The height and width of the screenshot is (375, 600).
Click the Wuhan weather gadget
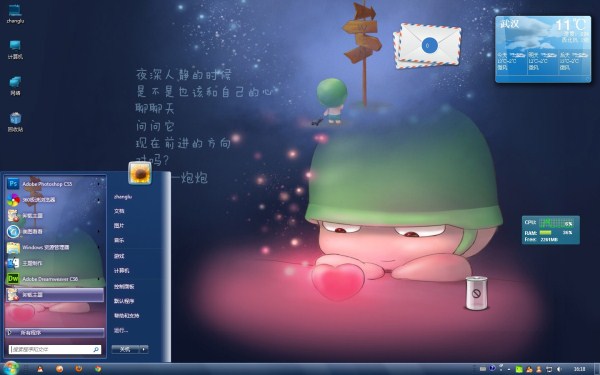[543, 49]
